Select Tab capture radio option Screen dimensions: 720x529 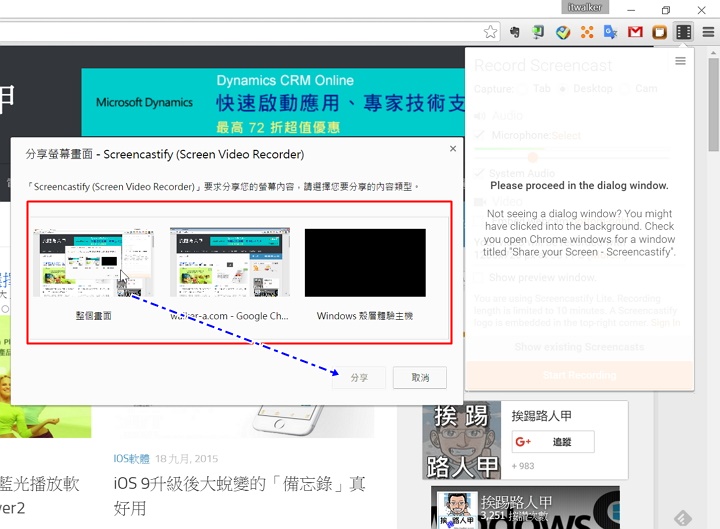click(523, 89)
